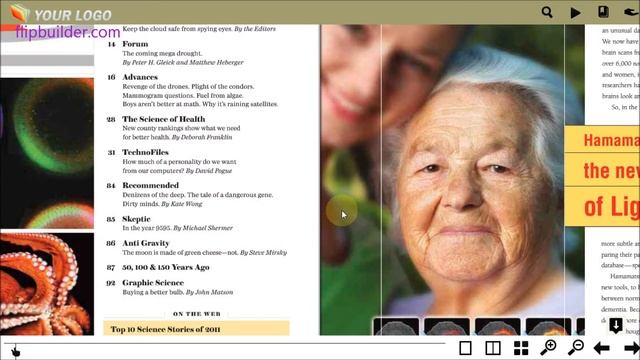
Task: Click the elderly woman's portrait photo
Action: pos(452,180)
